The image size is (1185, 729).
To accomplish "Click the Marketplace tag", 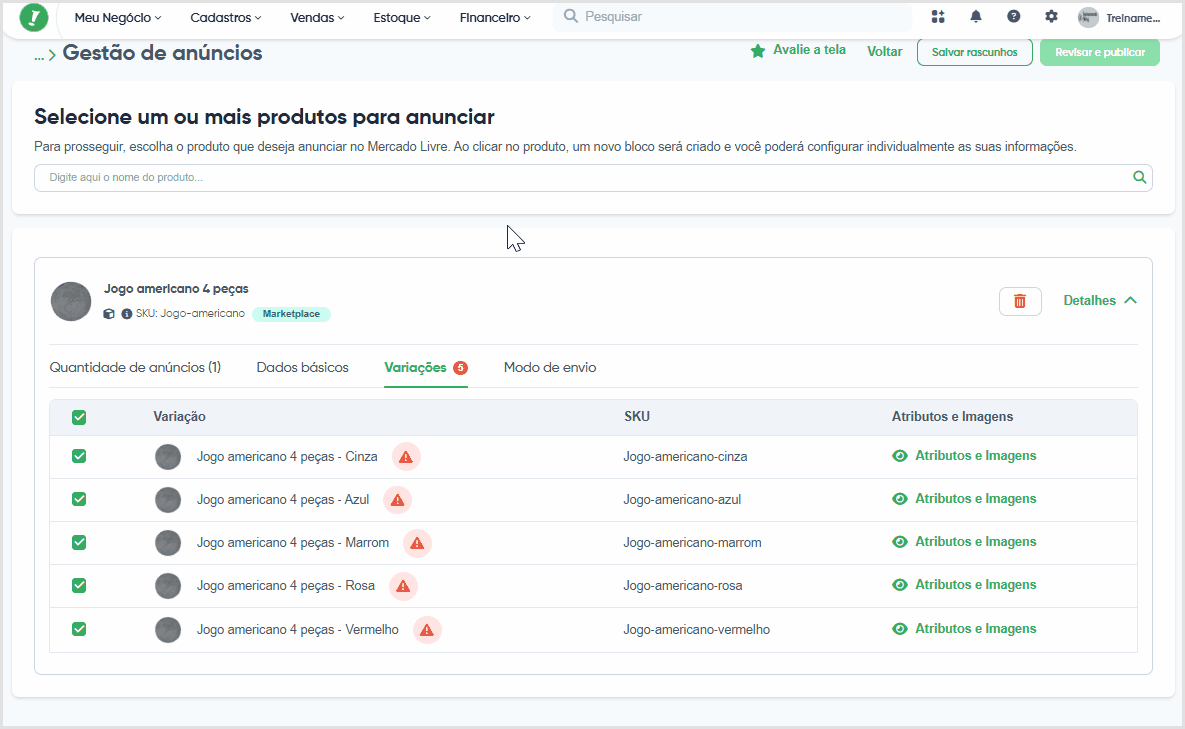I will (291, 314).
